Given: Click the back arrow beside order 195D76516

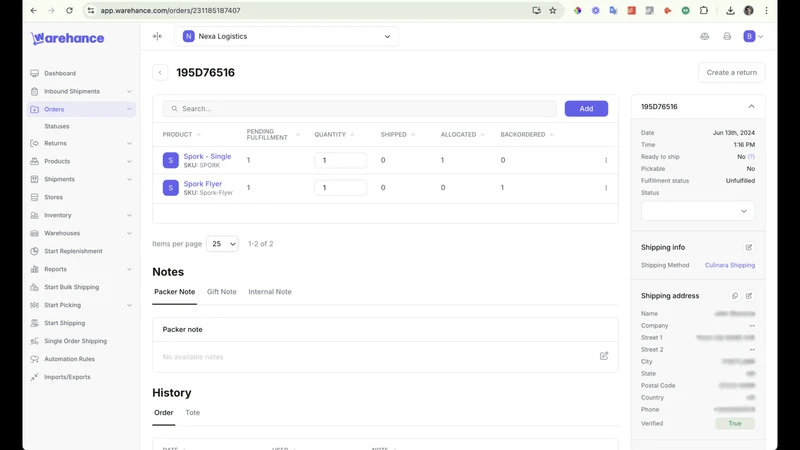Looking at the screenshot, I should tap(160, 72).
